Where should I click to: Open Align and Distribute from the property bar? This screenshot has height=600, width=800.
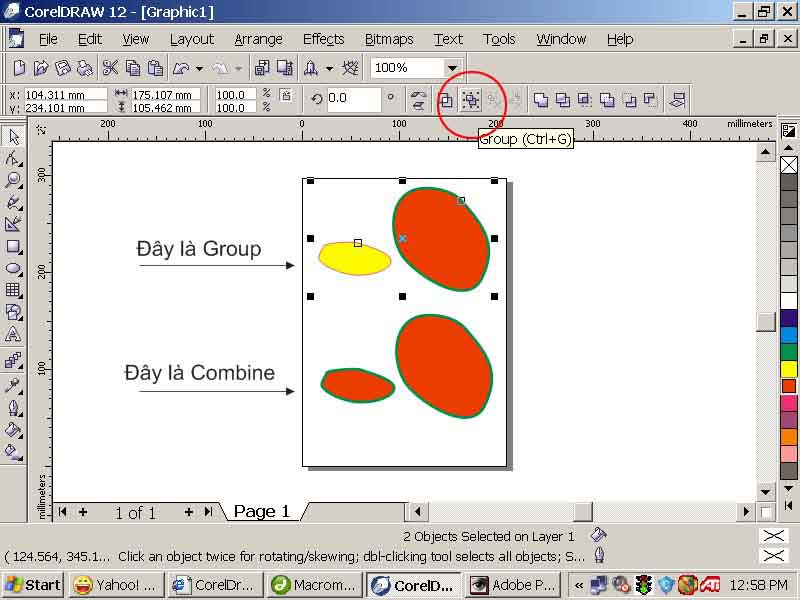(678, 100)
